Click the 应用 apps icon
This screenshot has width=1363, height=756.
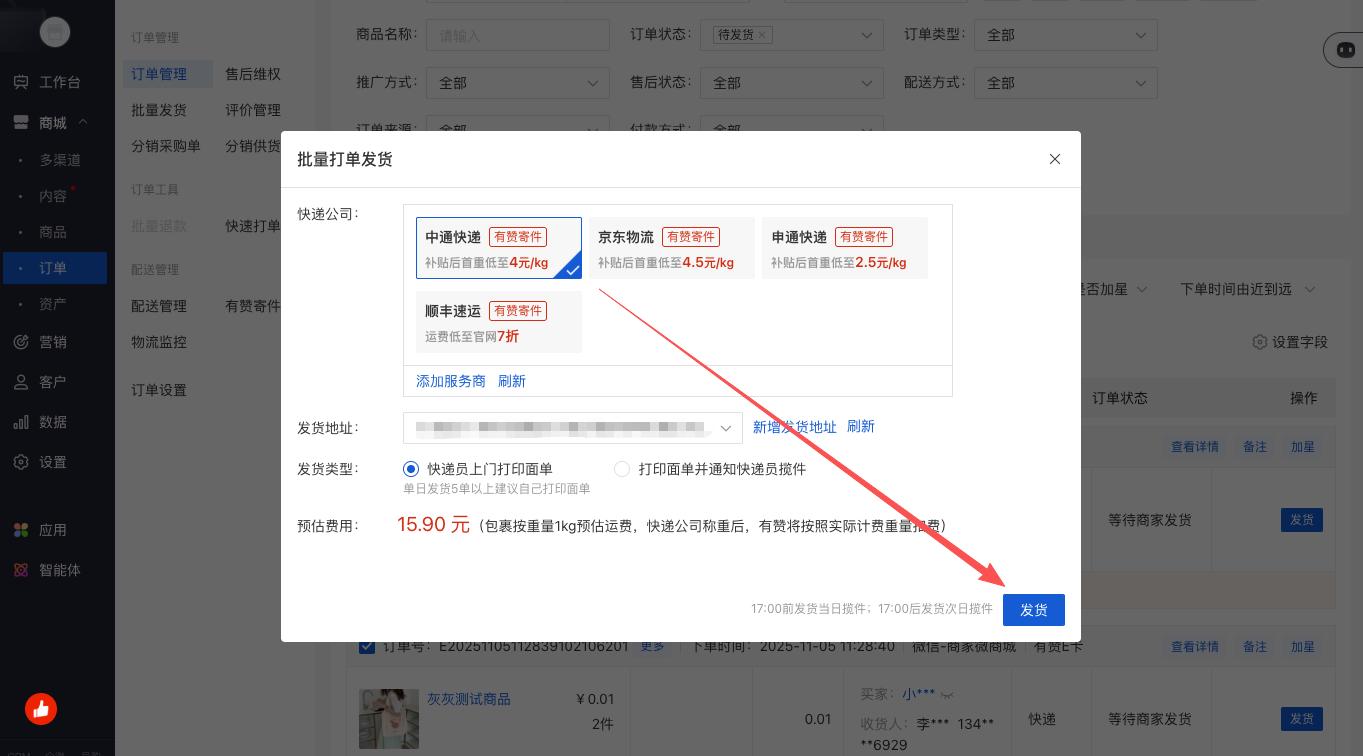[x=21, y=530]
